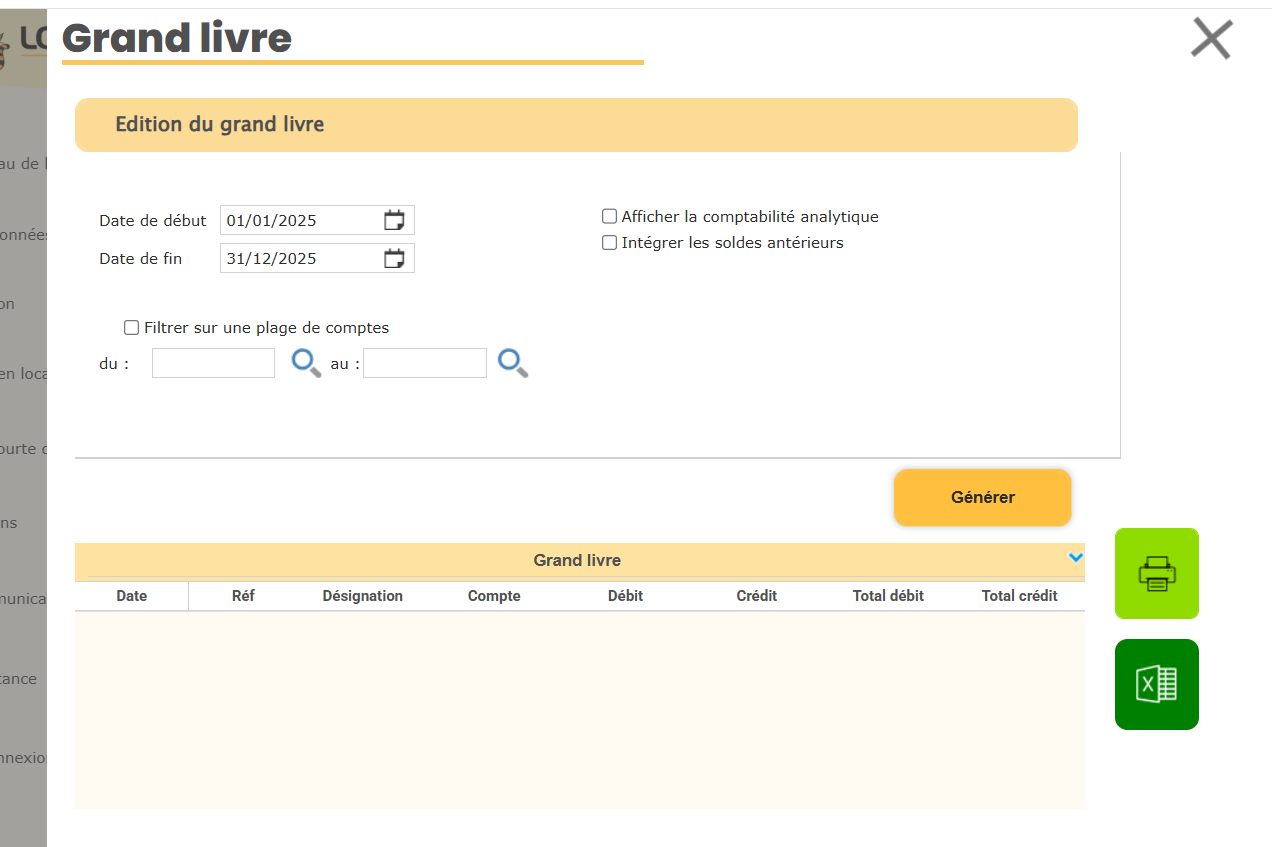Screen dimensions: 1272x847
Task: Focus the 'du' account input box
Action: (x=213, y=363)
